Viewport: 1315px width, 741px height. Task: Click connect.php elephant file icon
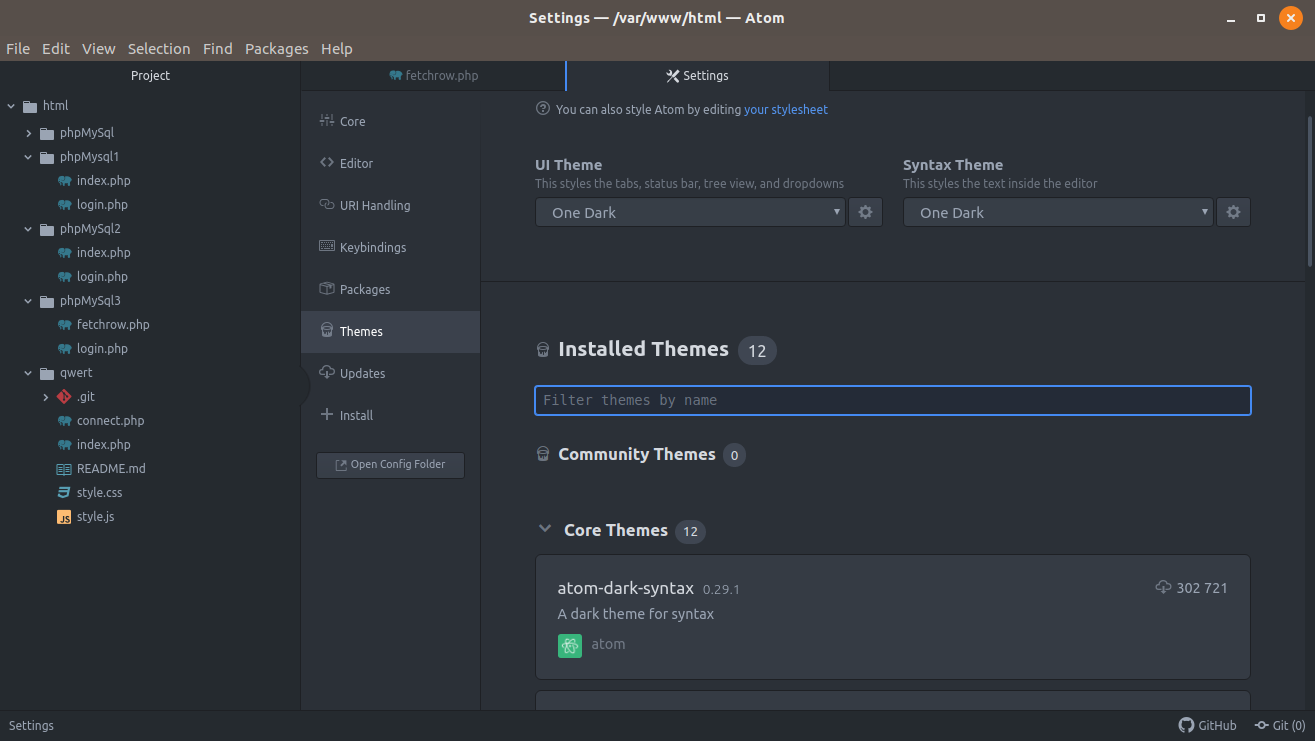pos(64,421)
